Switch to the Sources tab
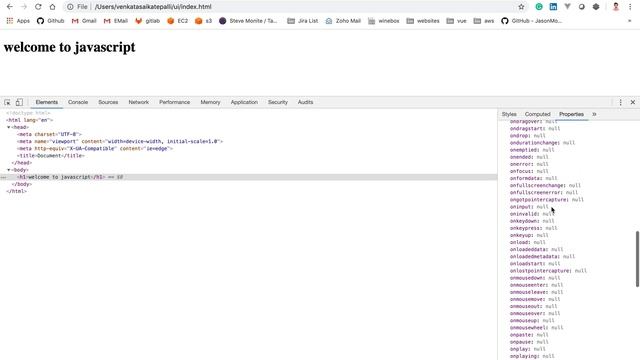This screenshot has width=640, height=360. (108, 102)
